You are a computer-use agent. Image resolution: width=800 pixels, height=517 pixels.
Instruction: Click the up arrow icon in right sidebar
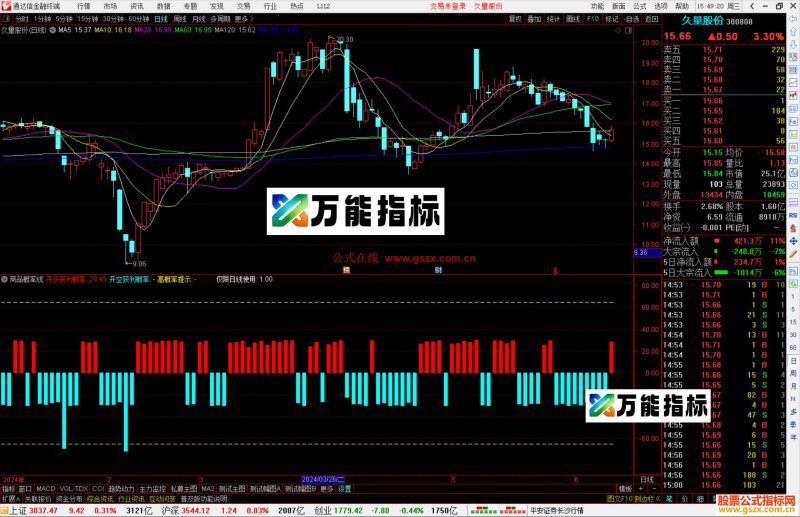point(793,33)
